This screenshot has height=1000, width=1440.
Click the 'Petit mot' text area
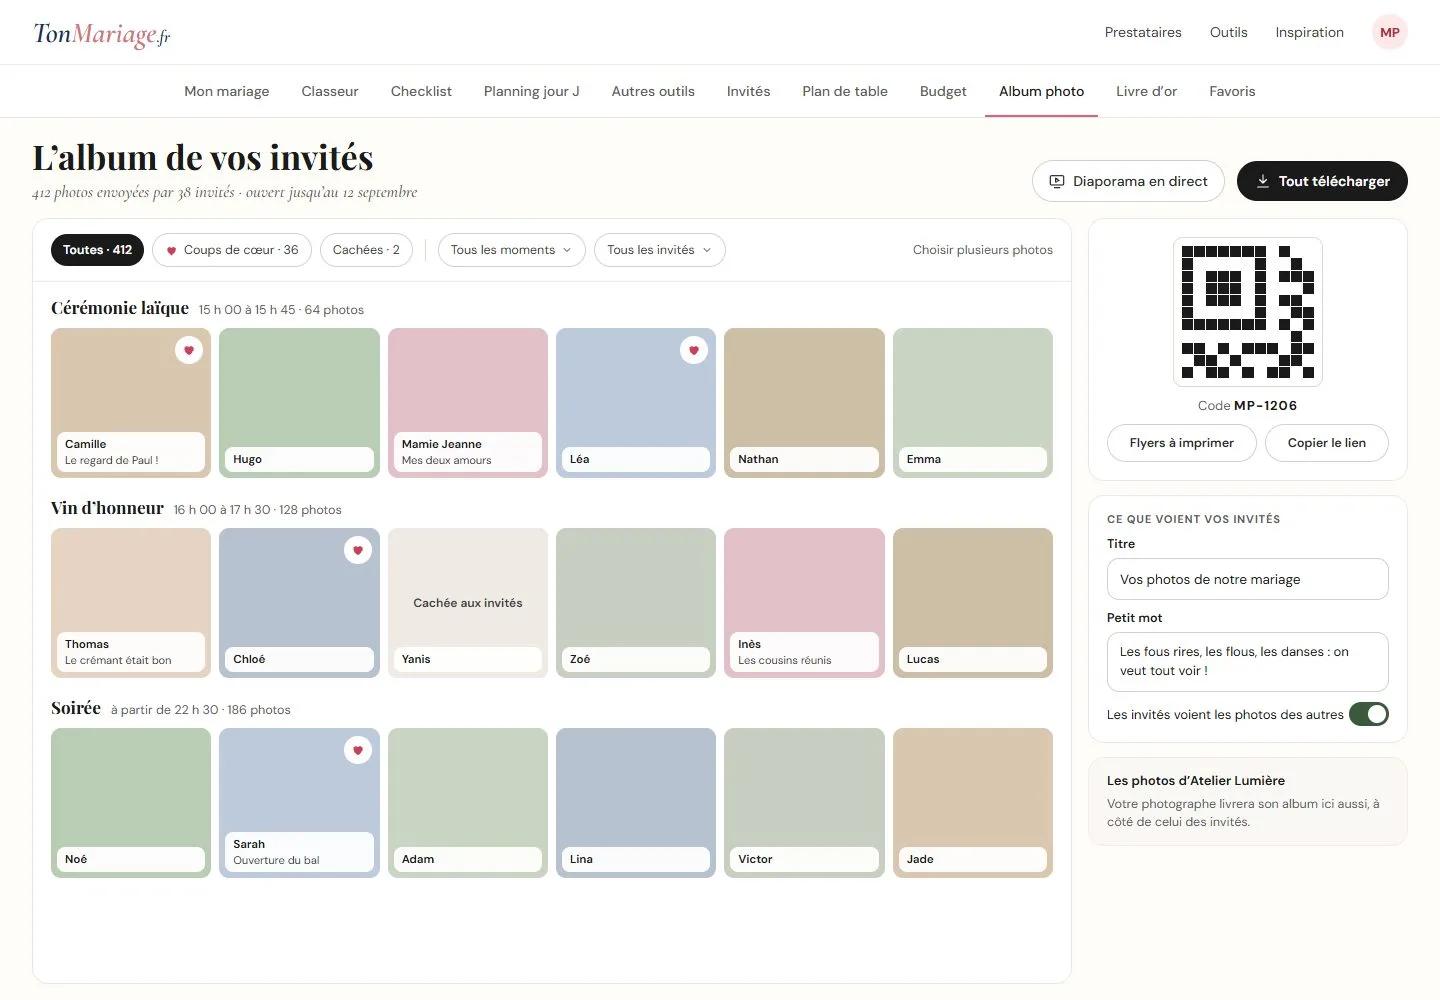pyautogui.click(x=1248, y=661)
